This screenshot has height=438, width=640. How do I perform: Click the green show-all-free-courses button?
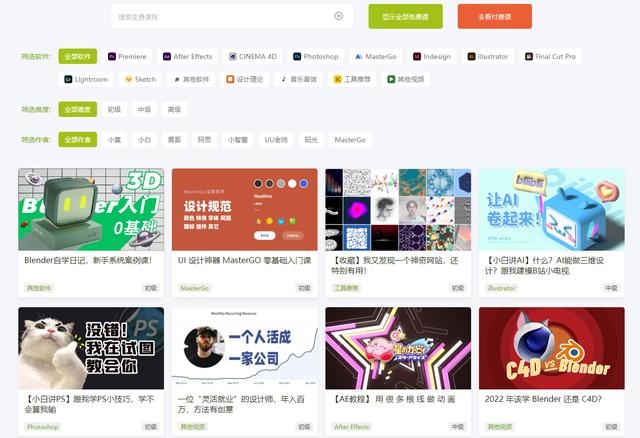tap(405, 16)
